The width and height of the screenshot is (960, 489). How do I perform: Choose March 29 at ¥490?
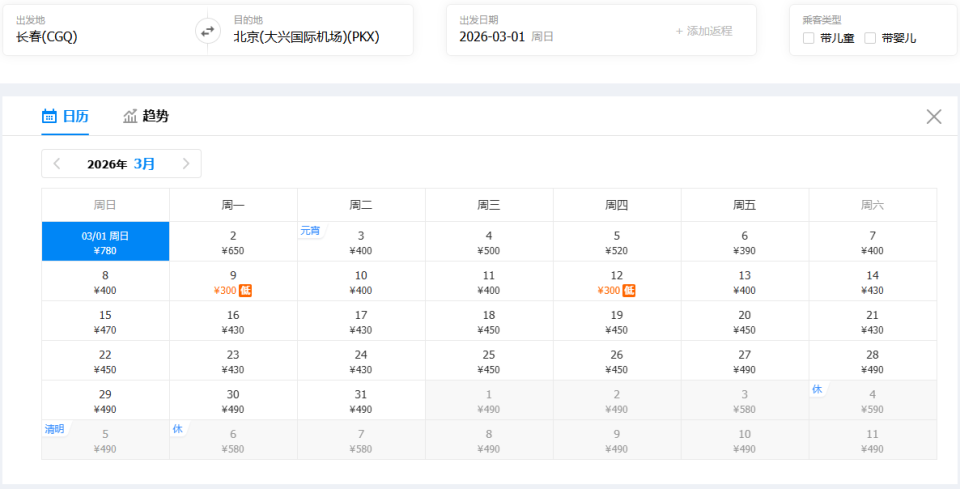click(x=105, y=401)
